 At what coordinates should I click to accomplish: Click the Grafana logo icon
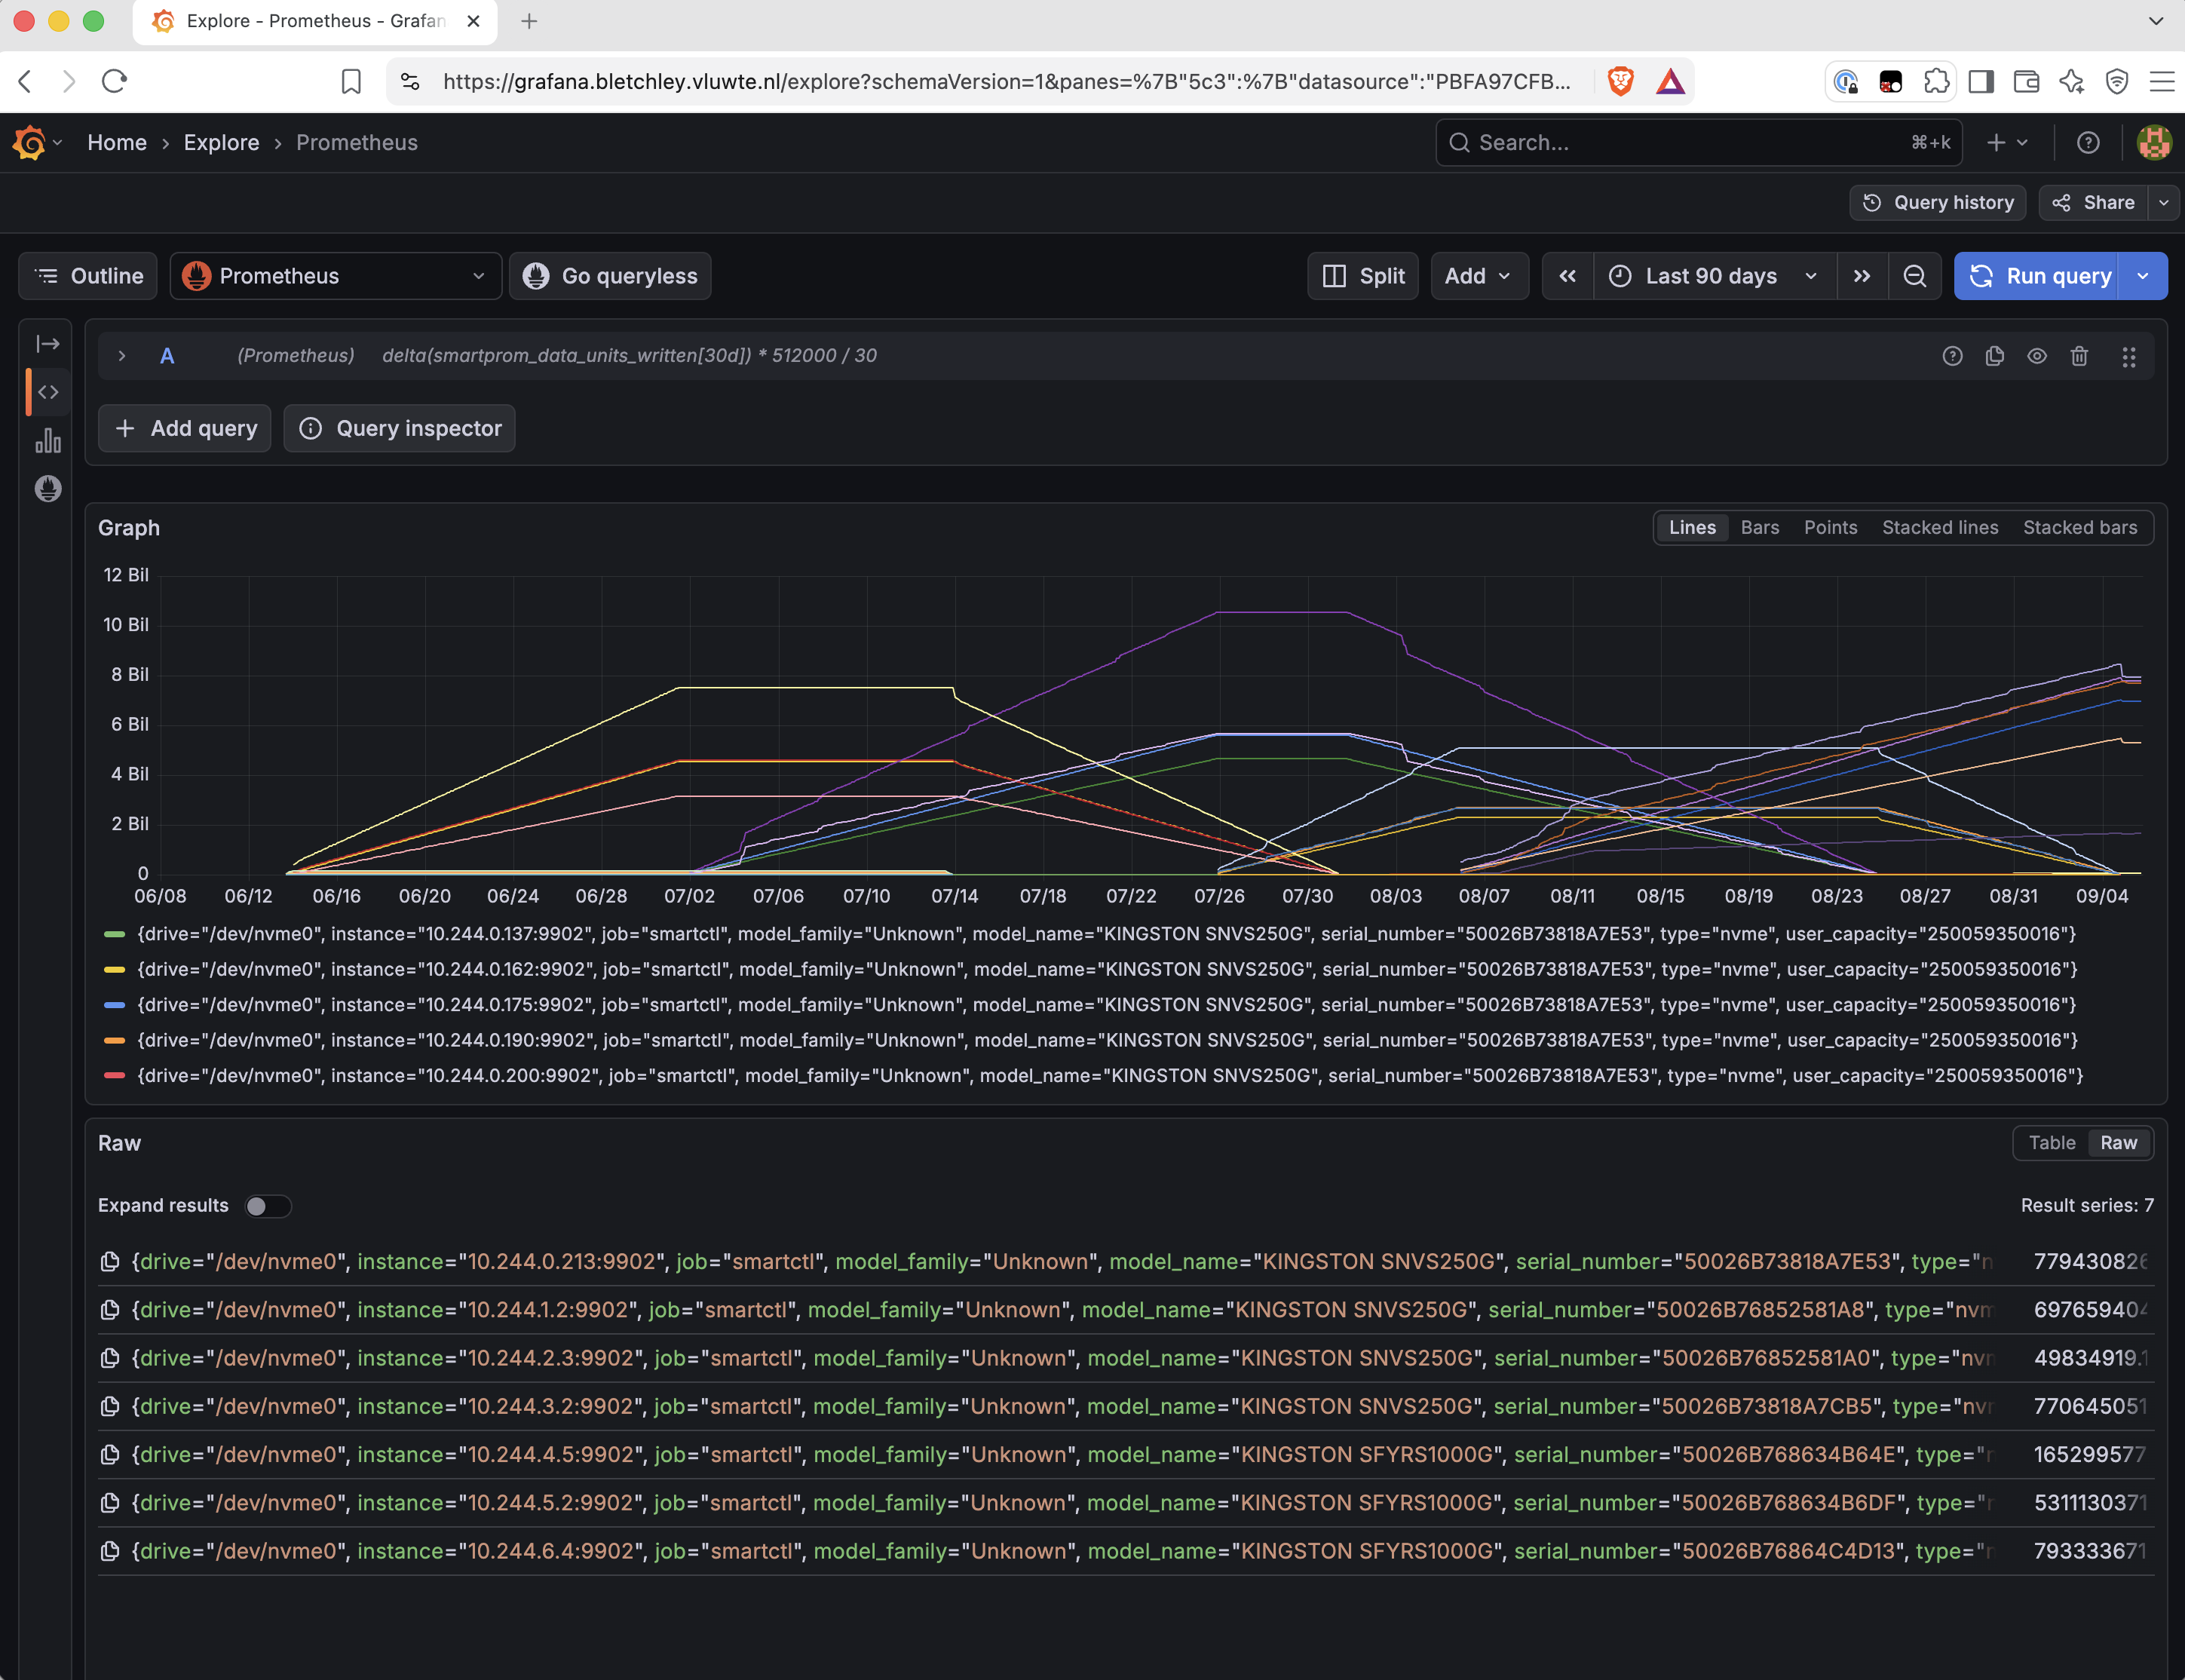point(29,143)
